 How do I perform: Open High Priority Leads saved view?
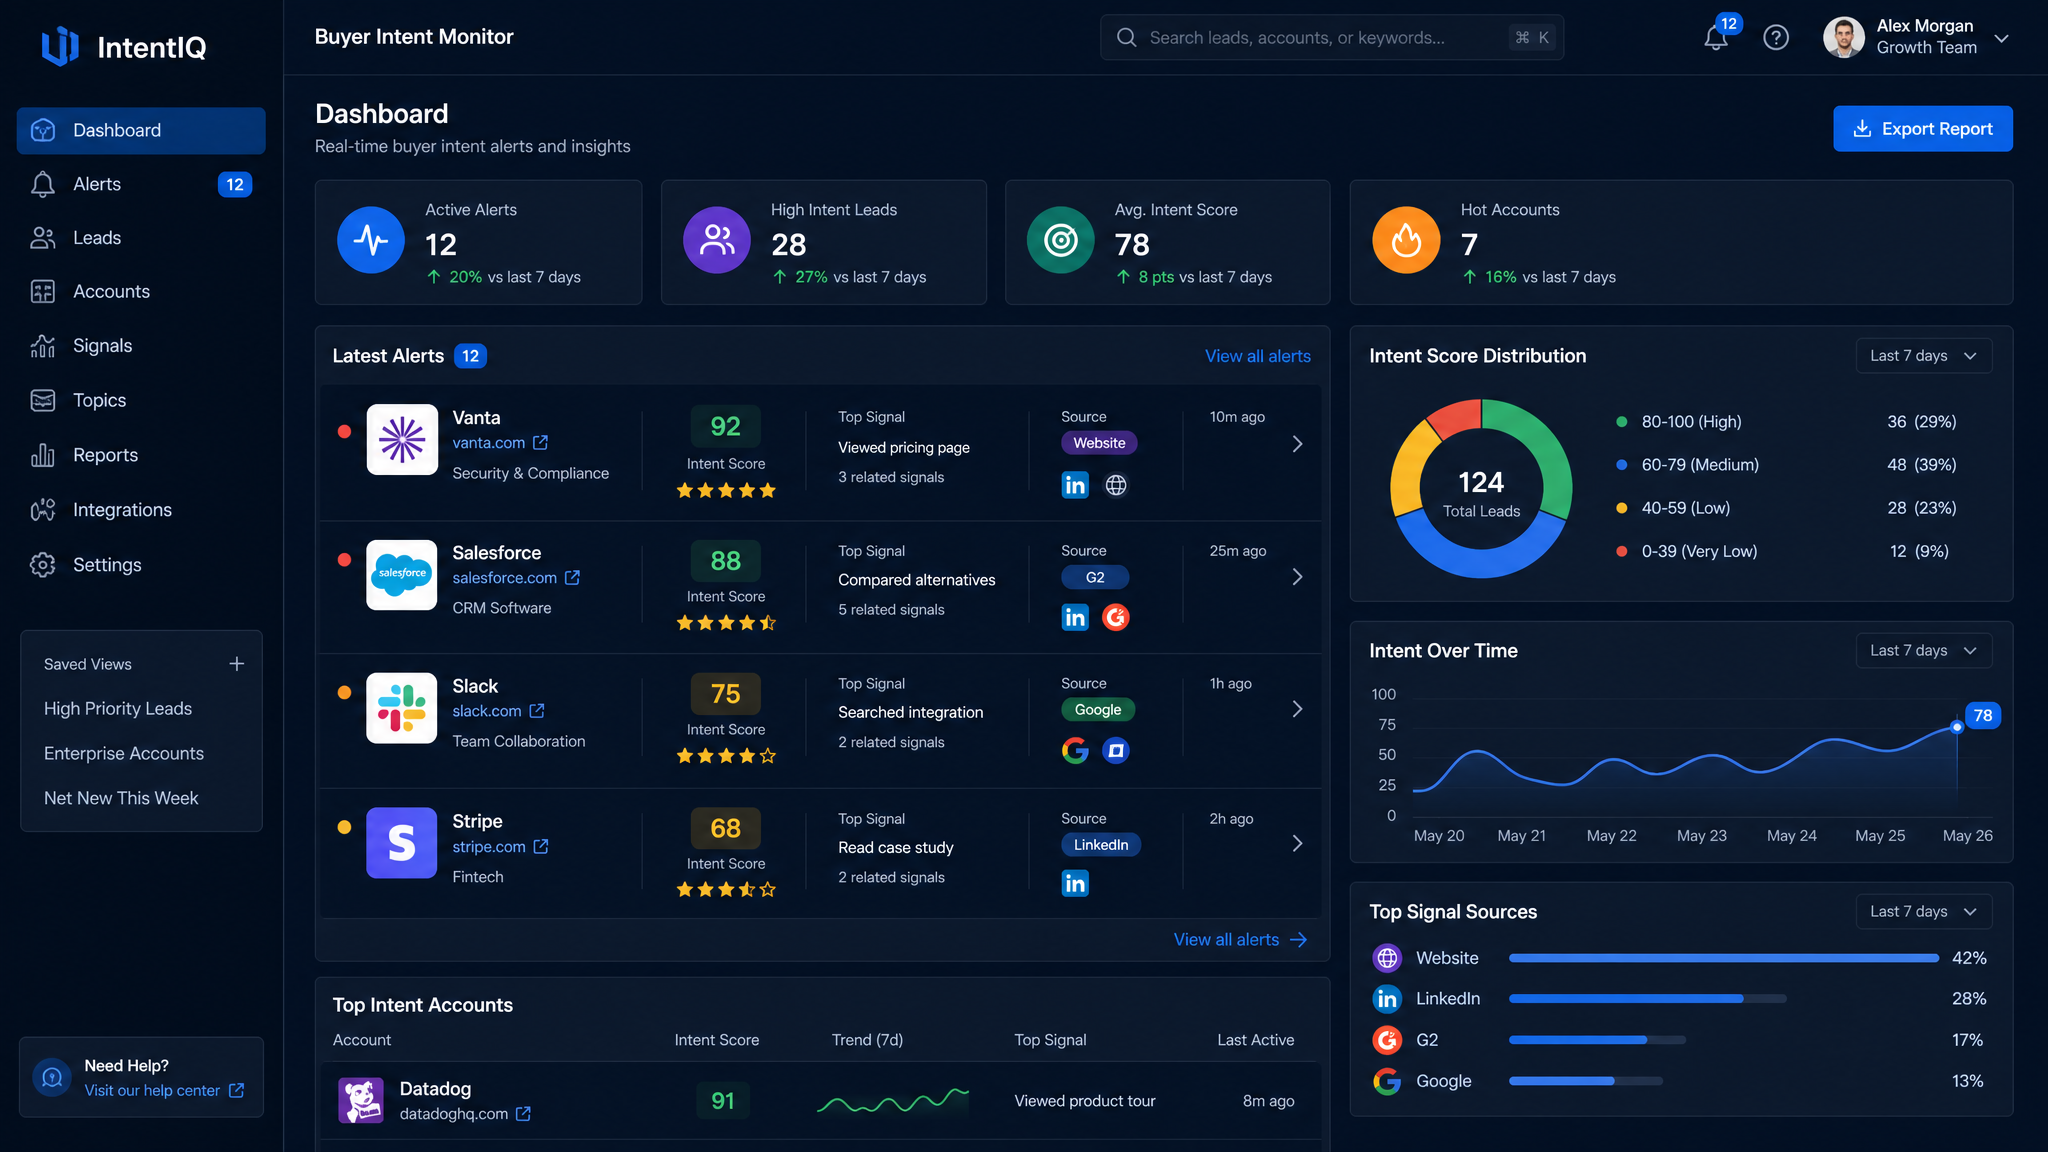(118, 709)
